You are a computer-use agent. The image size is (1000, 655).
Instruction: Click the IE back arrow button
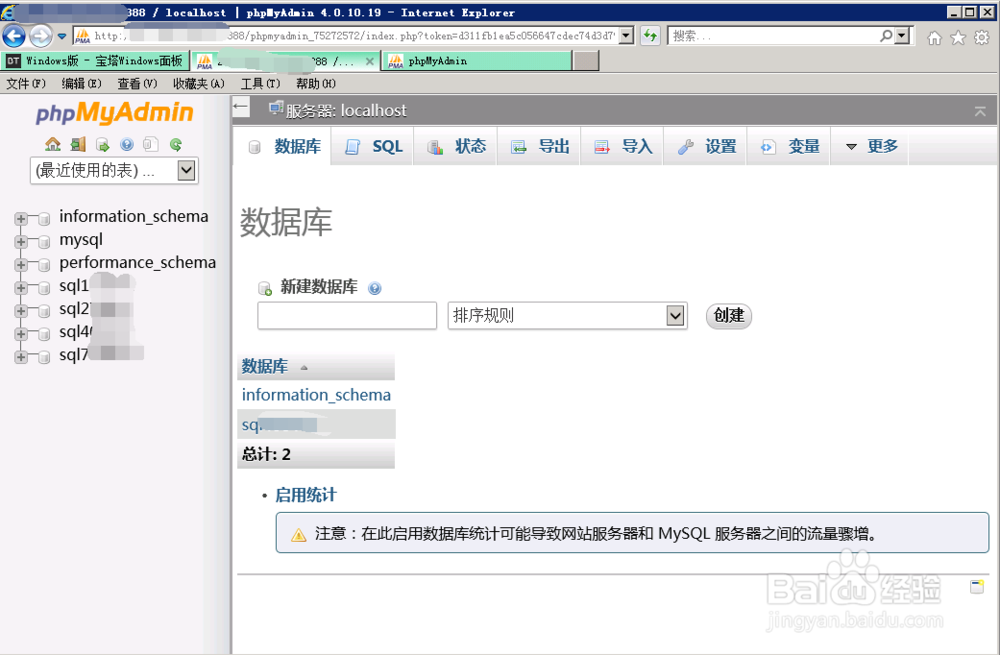(x=14, y=36)
